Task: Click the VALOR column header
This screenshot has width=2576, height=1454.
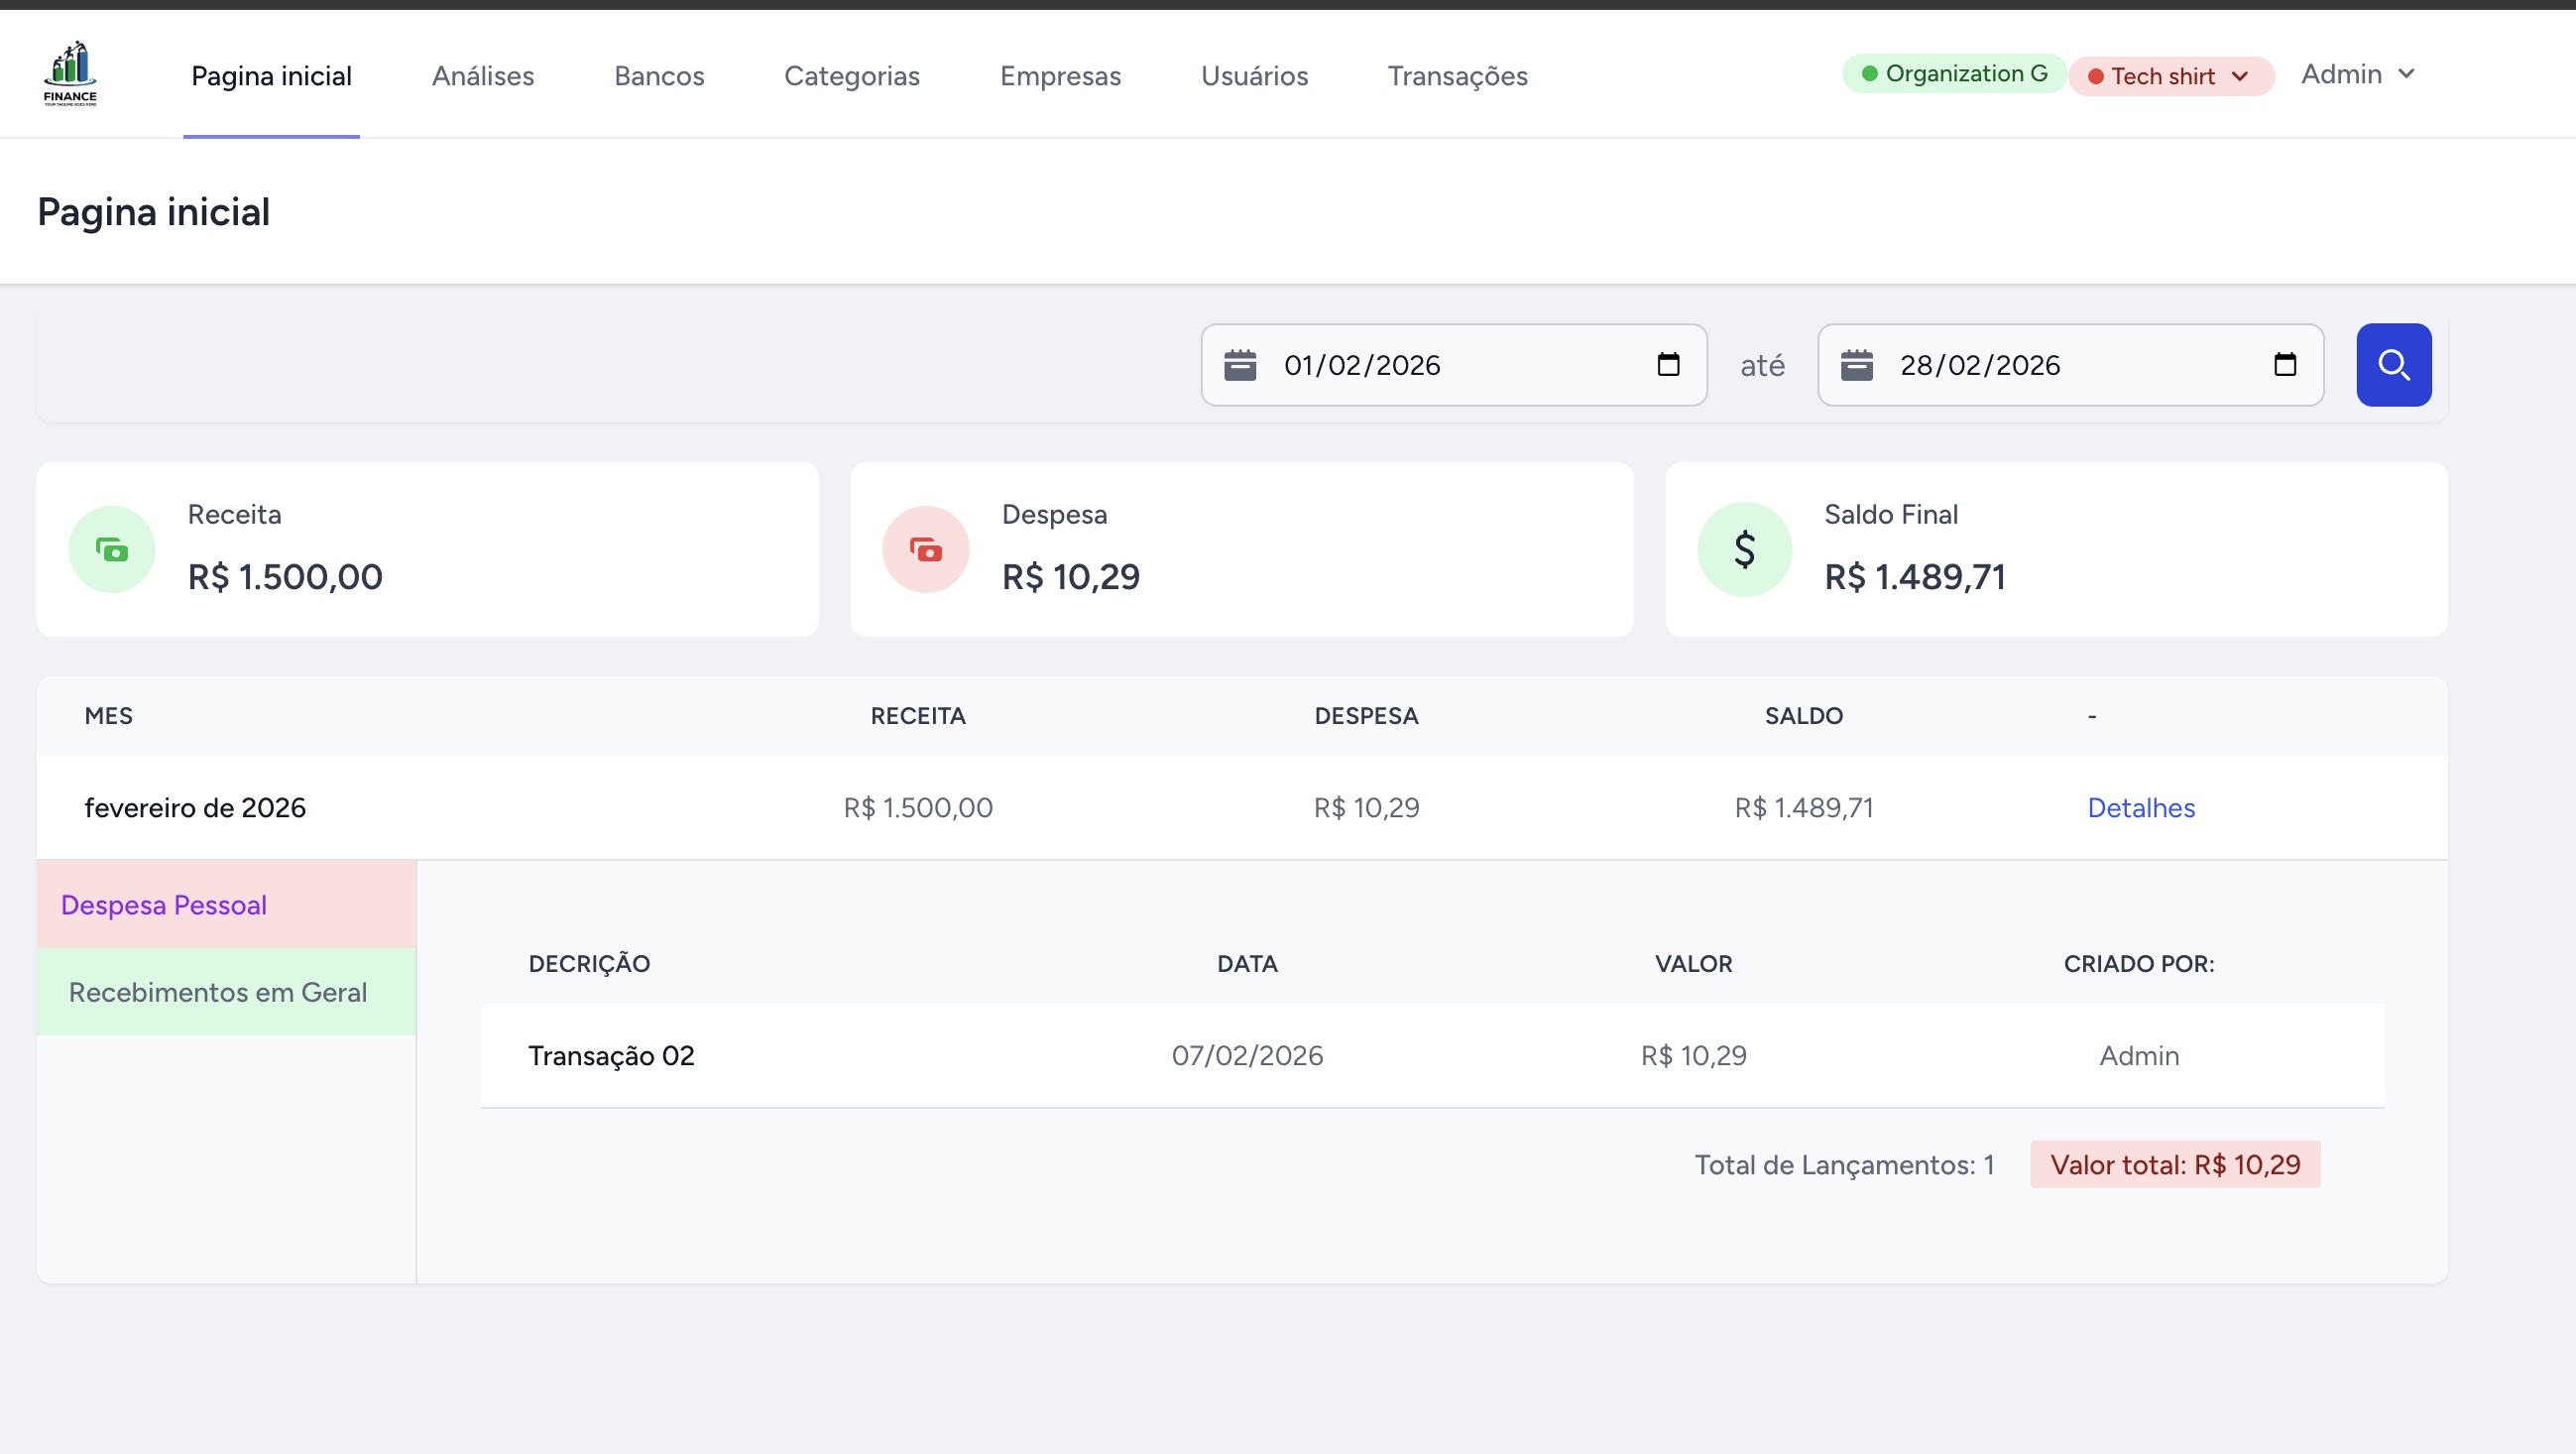Action: point(1693,964)
